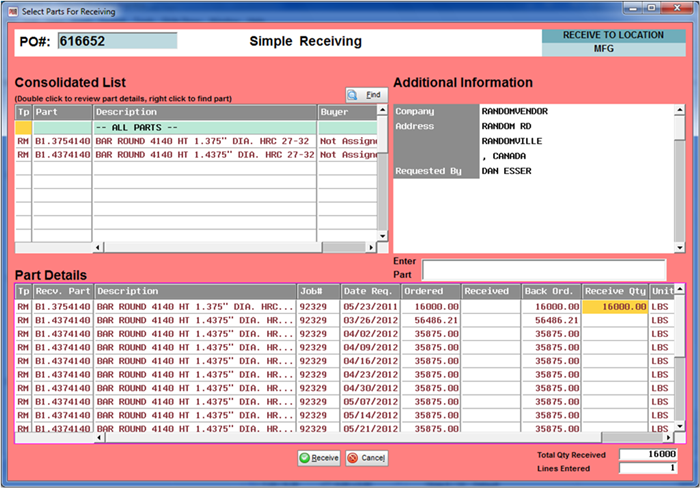Click the Enter Part input field

(544, 270)
